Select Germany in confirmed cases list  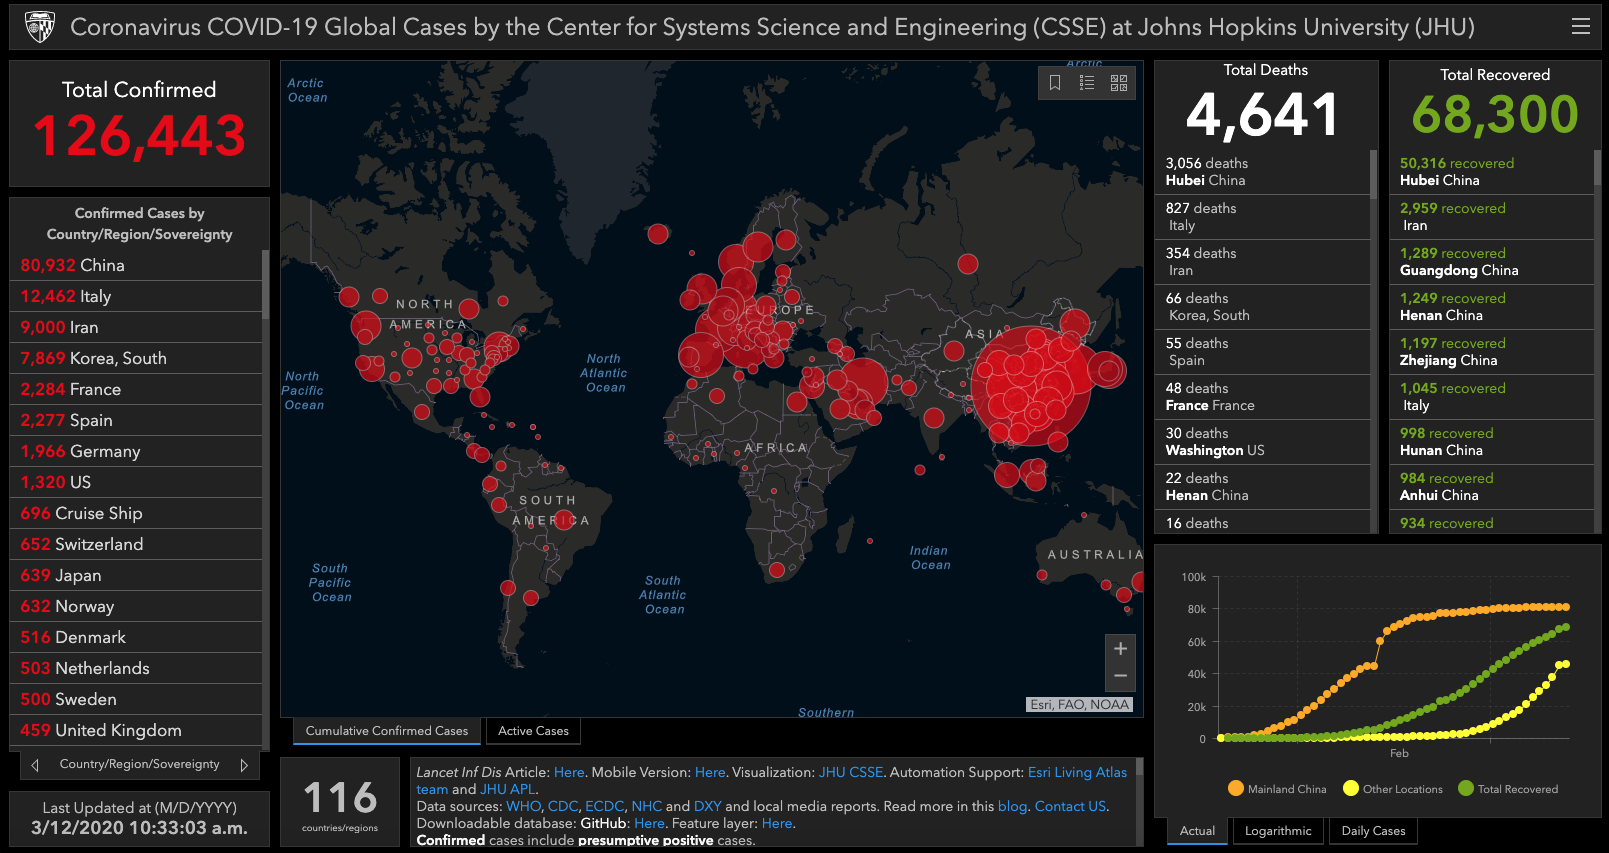[136, 451]
